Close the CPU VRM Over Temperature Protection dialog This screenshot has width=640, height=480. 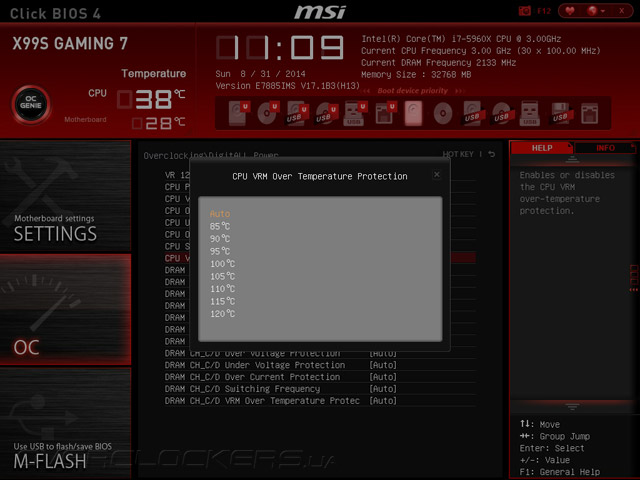(437, 175)
